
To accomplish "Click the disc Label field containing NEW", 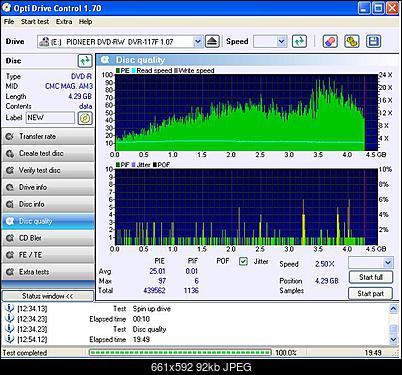I will pos(50,118).
